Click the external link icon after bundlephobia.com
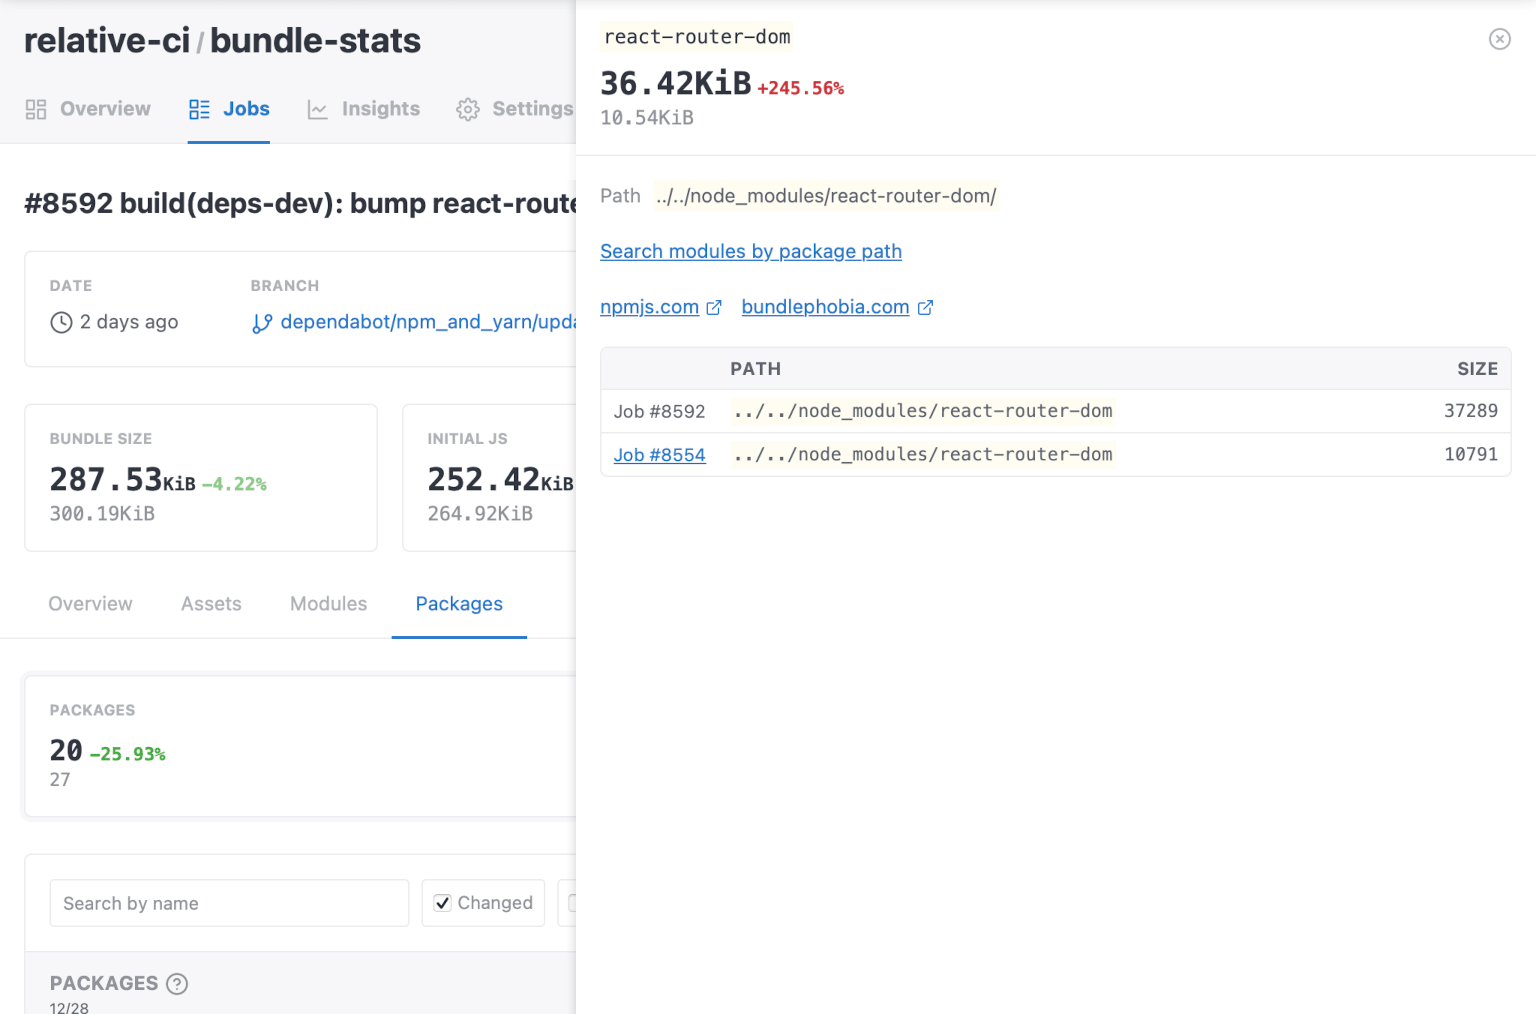1536x1014 pixels. click(x=925, y=308)
